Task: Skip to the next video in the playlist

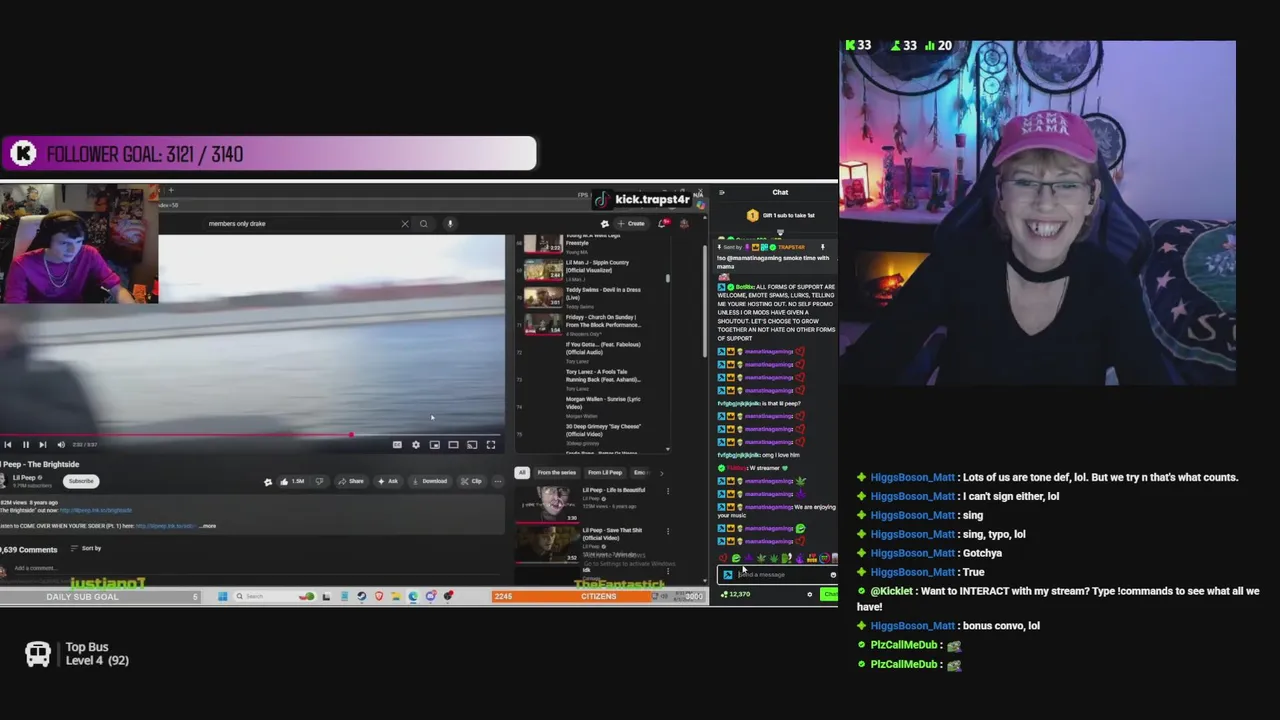Action: tap(43, 445)
